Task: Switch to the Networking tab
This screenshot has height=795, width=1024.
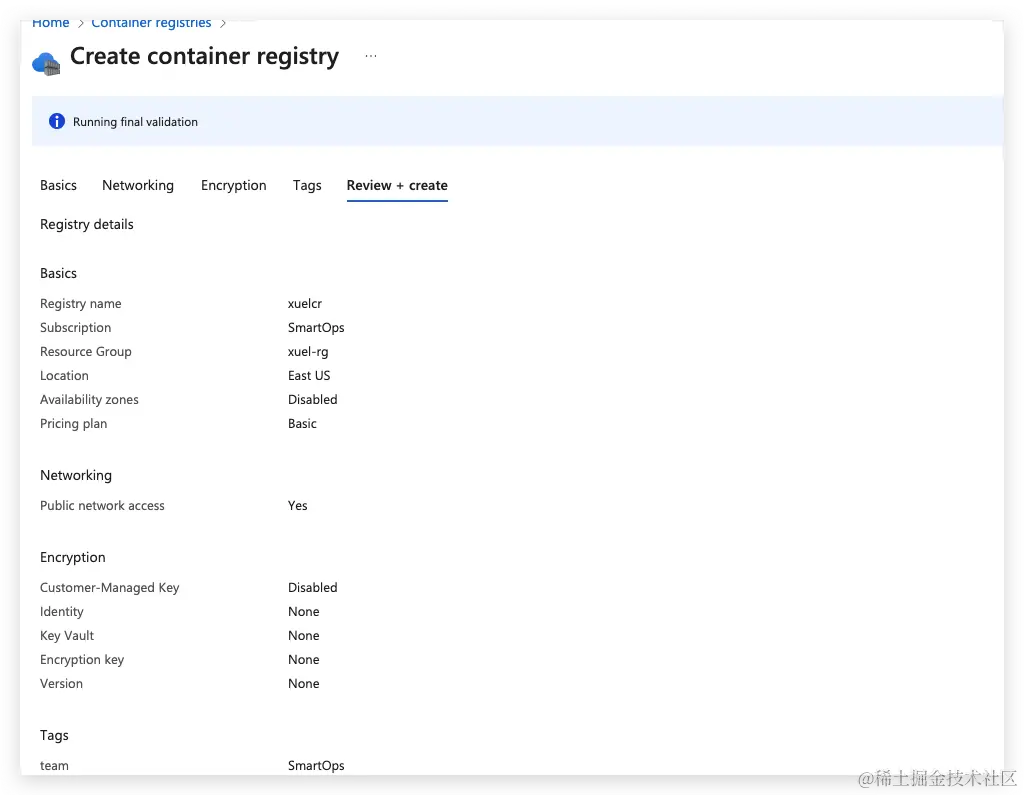Action: (138, 185)
